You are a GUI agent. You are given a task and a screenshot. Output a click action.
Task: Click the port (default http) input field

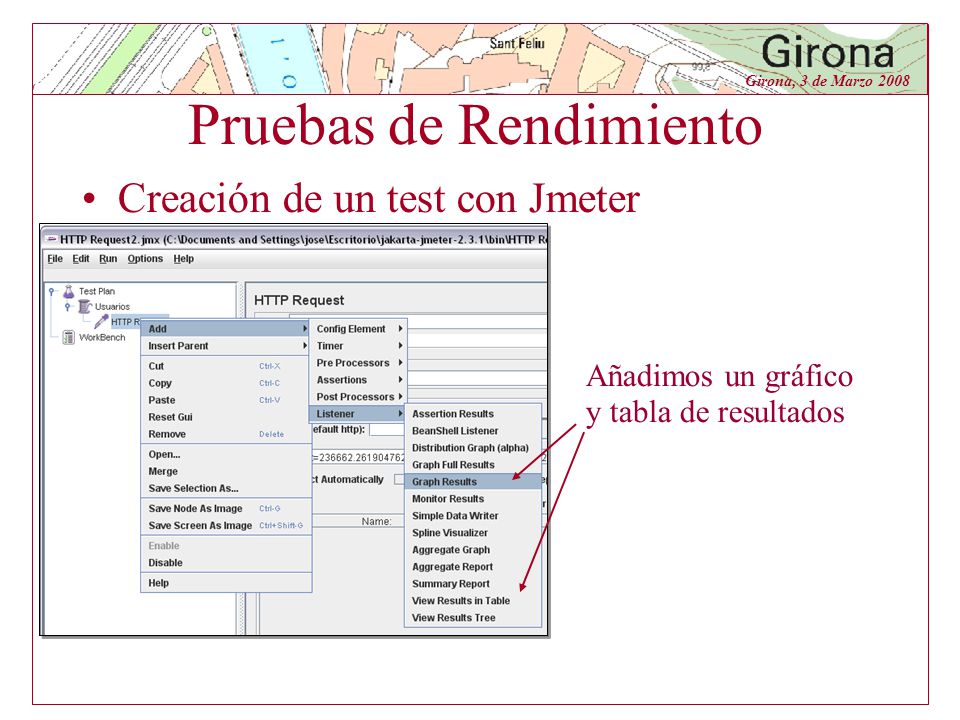(387, 430)
